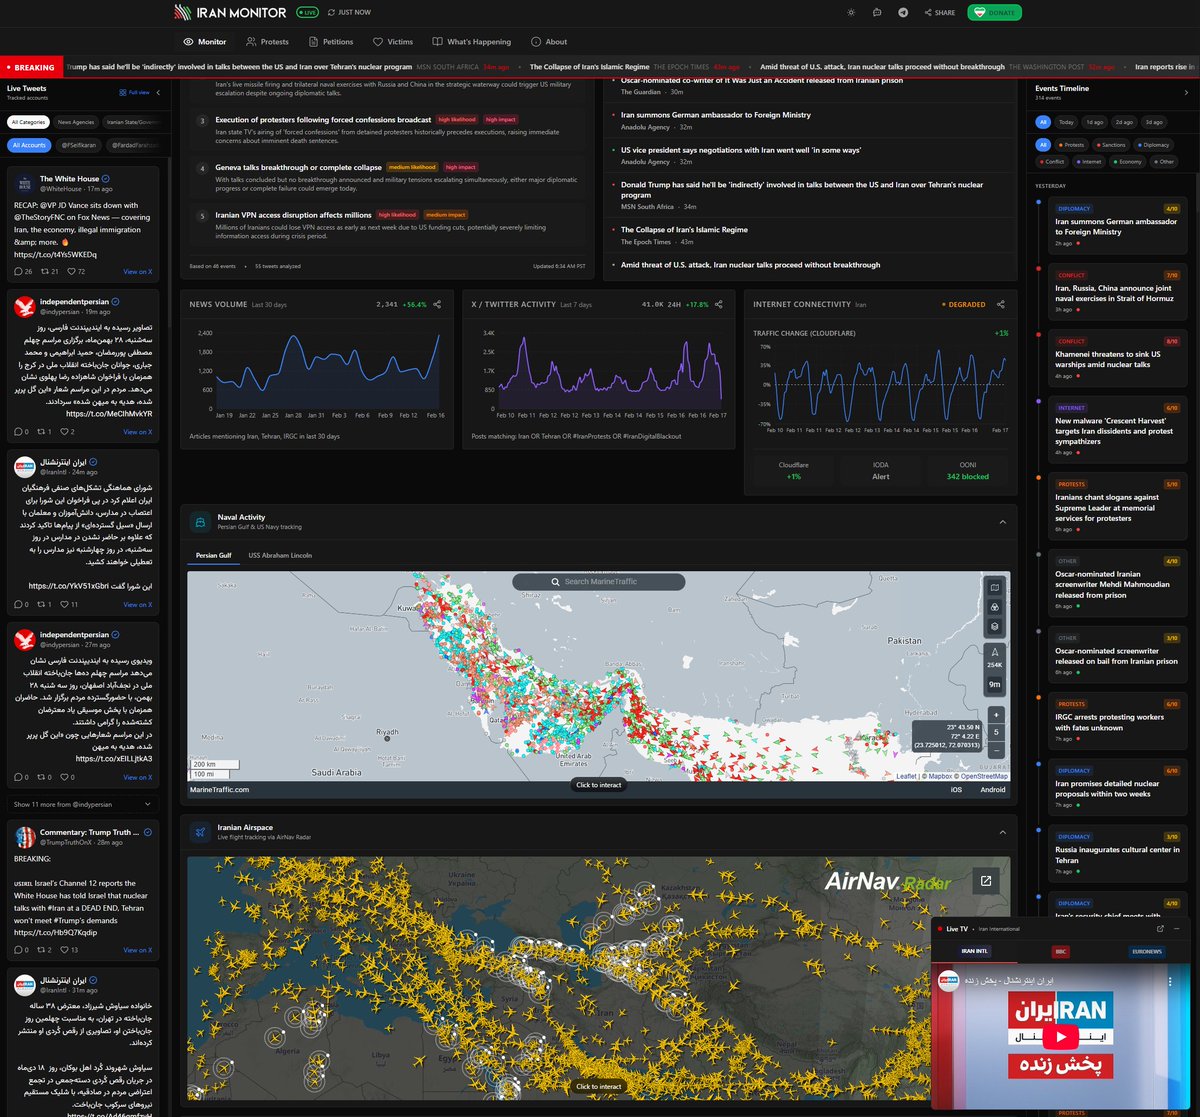Viewport: 1200px width, 1117px height.
Task: Click MarineTraffic layers stack icon
Action: [994, 627]
